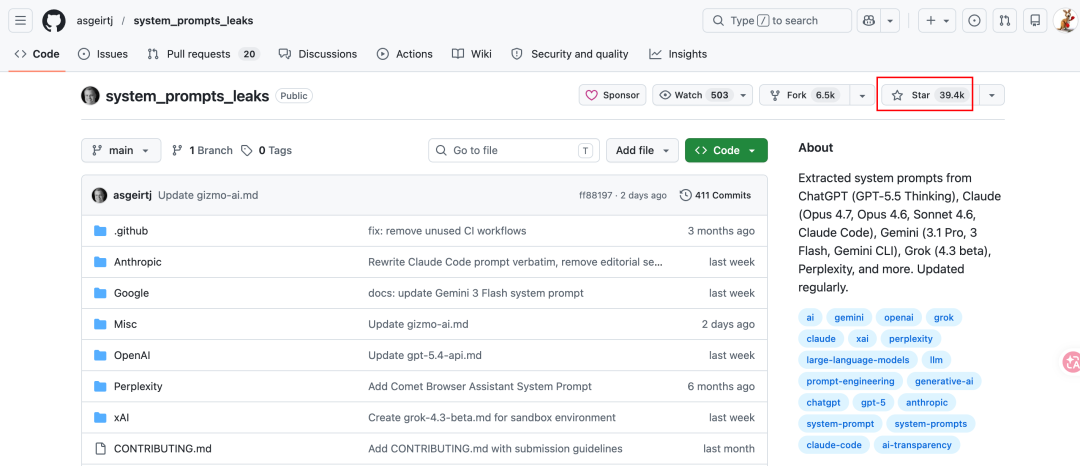The width and height of the screenshot is (1080, 466).
Task: Click the Anthropic folder icon
Action: pyautogui.click(x=101, y=262)
